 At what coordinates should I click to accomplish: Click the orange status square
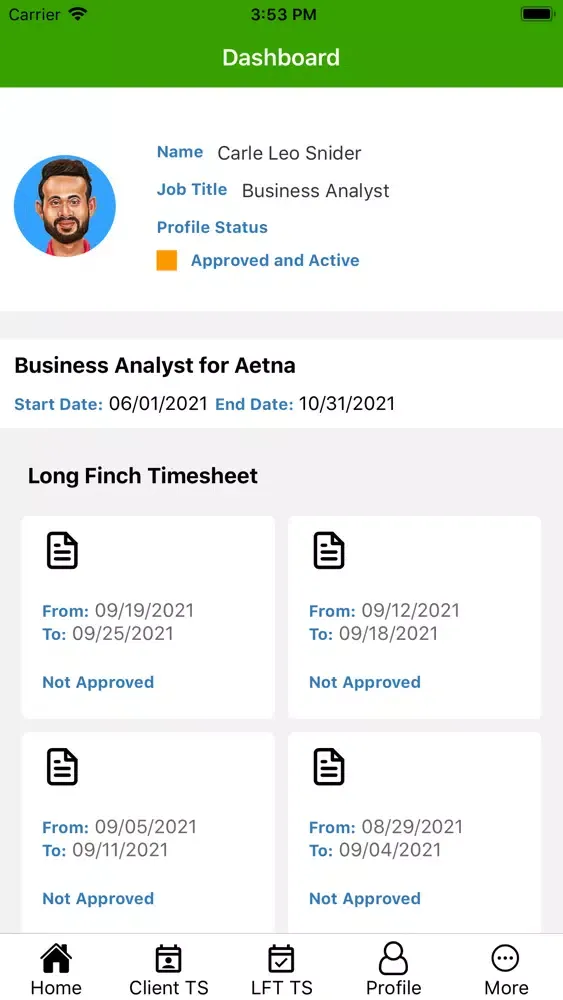click(x=166, y=260)
